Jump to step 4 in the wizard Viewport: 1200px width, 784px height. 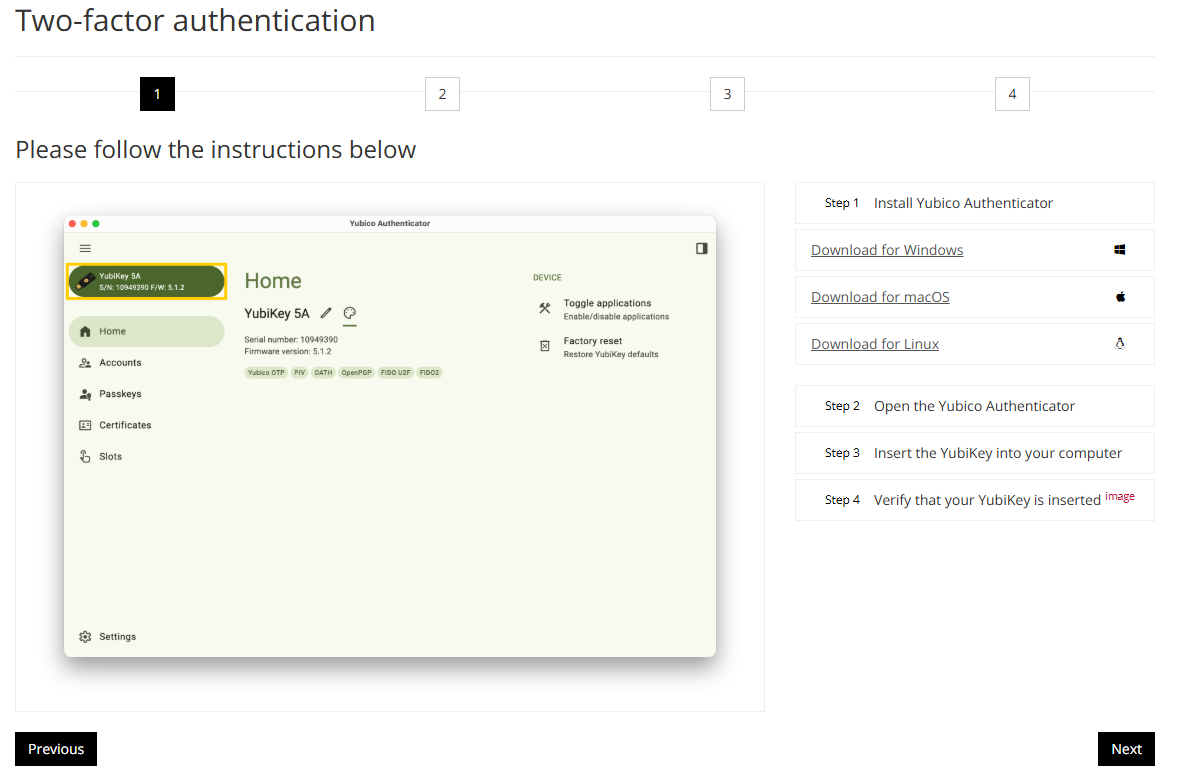[1012, 94]
